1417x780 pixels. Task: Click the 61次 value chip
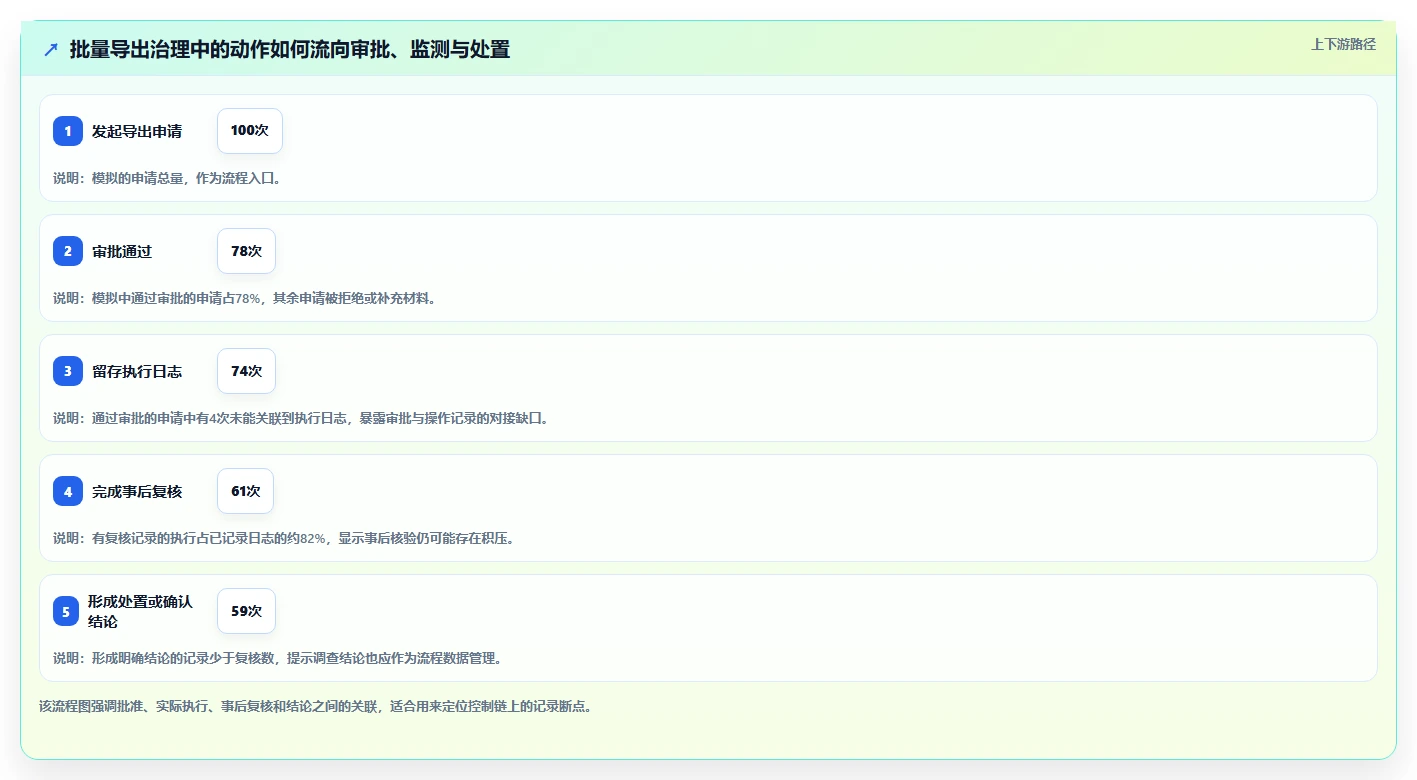pyautogui.click(x=245, y=491)
